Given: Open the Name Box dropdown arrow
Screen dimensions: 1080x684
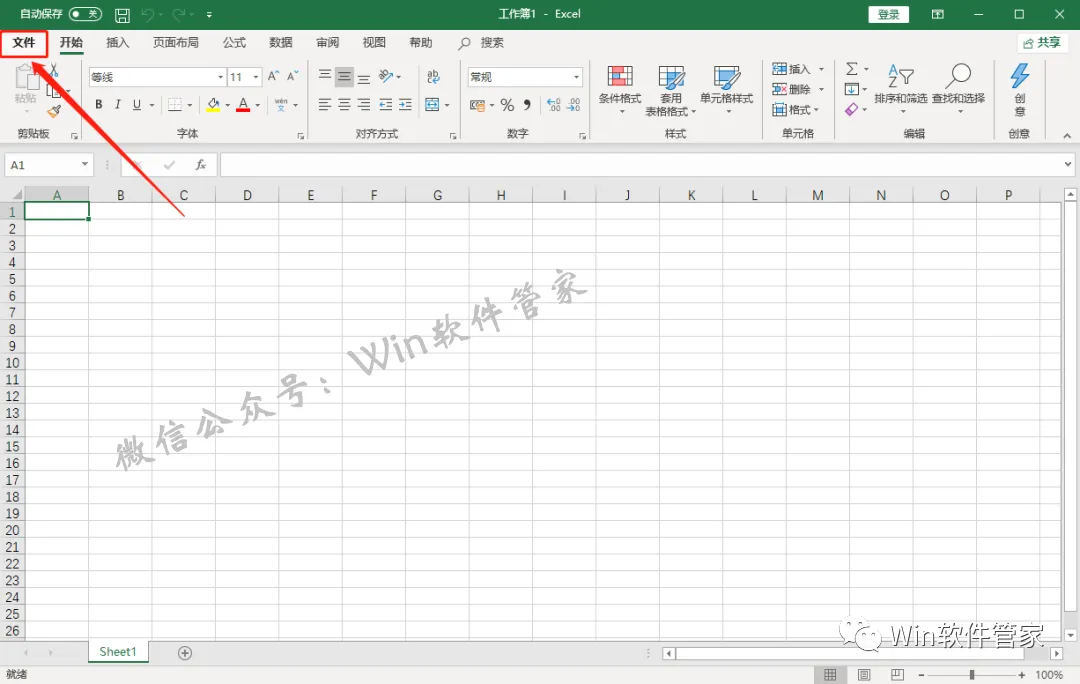Looking at the screenshot, I should coord(85,165).
